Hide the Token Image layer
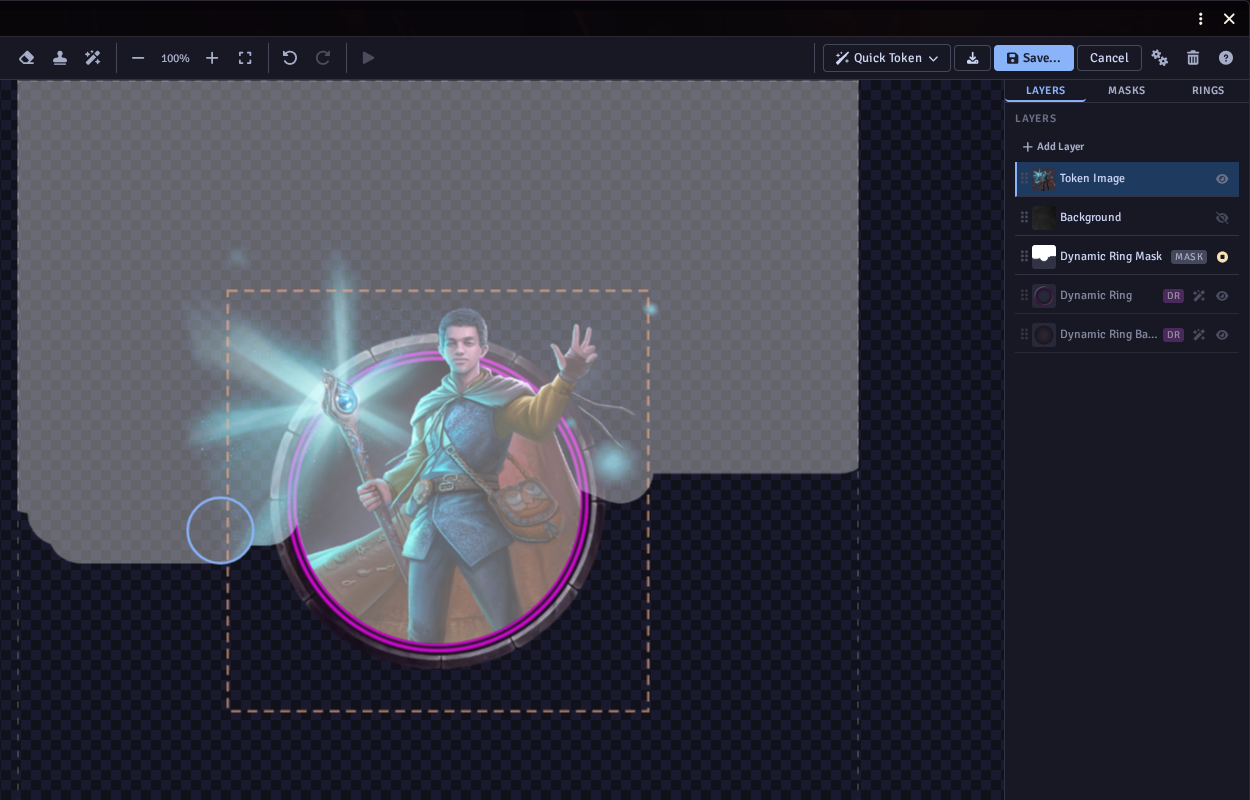The height and width of the screenshot is (800, 1250). pyautogui.click(x=1222, y=179)
